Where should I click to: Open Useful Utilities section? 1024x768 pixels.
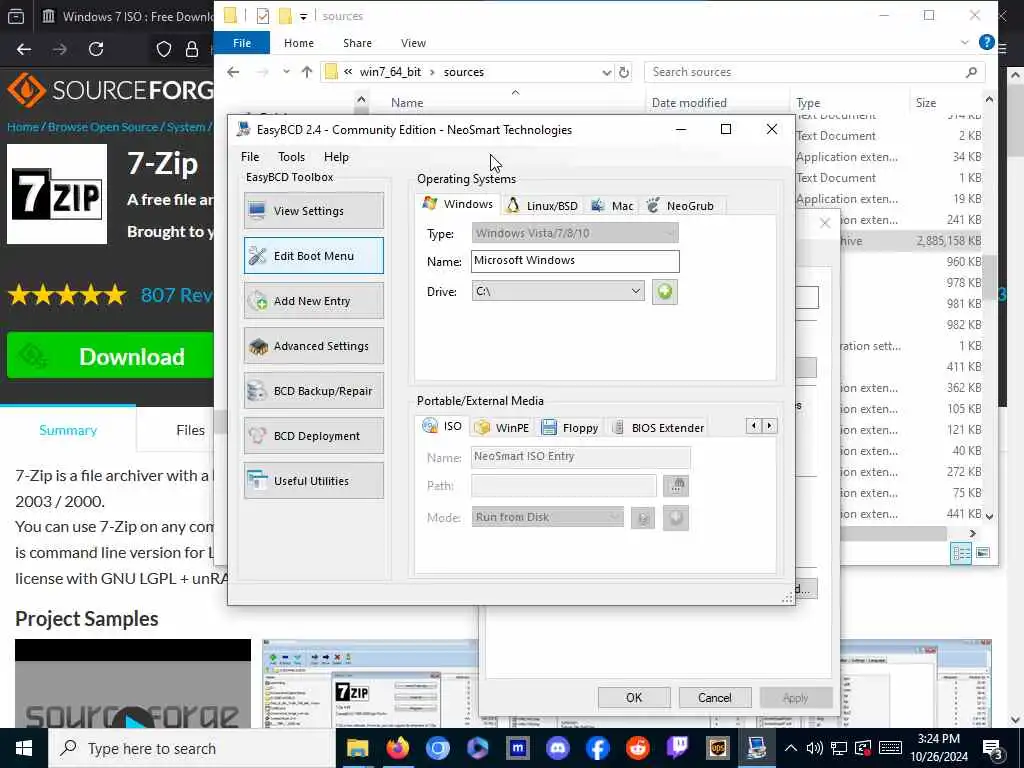click(313, 481)
